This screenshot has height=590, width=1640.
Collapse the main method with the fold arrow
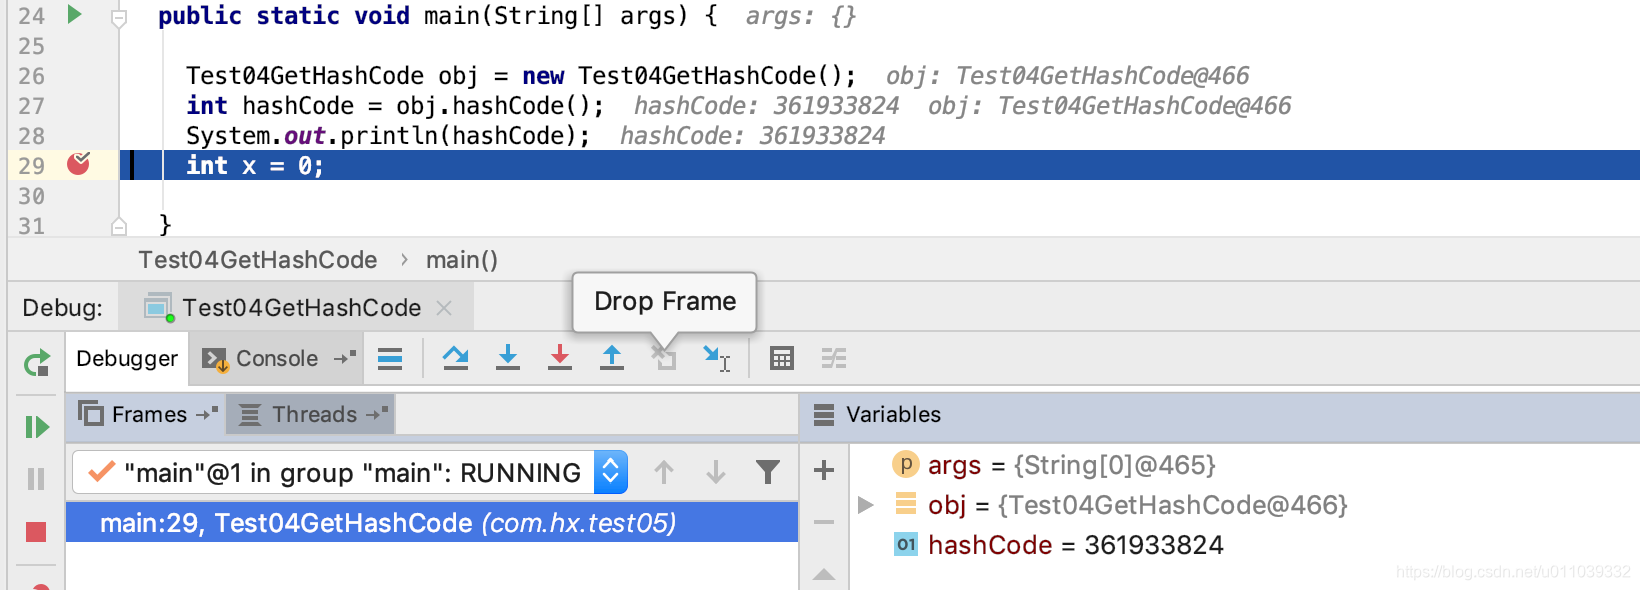point(120,15)
